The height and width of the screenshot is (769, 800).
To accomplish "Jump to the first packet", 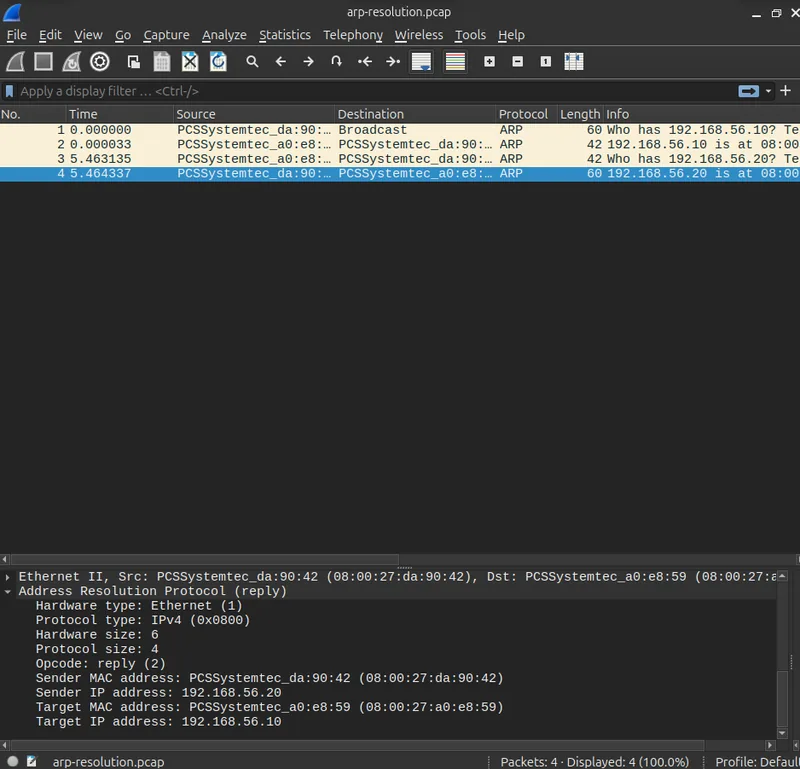I will pos(364,62).
